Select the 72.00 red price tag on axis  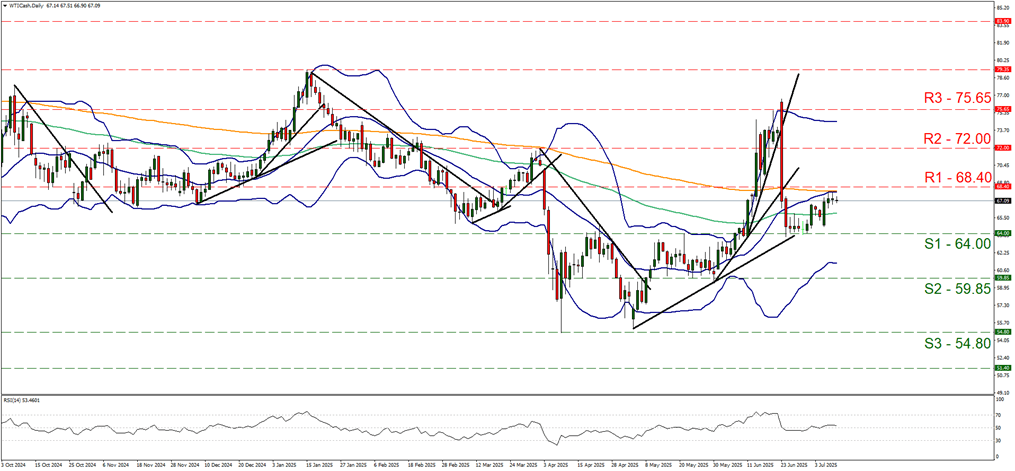tap(1003, 148)
